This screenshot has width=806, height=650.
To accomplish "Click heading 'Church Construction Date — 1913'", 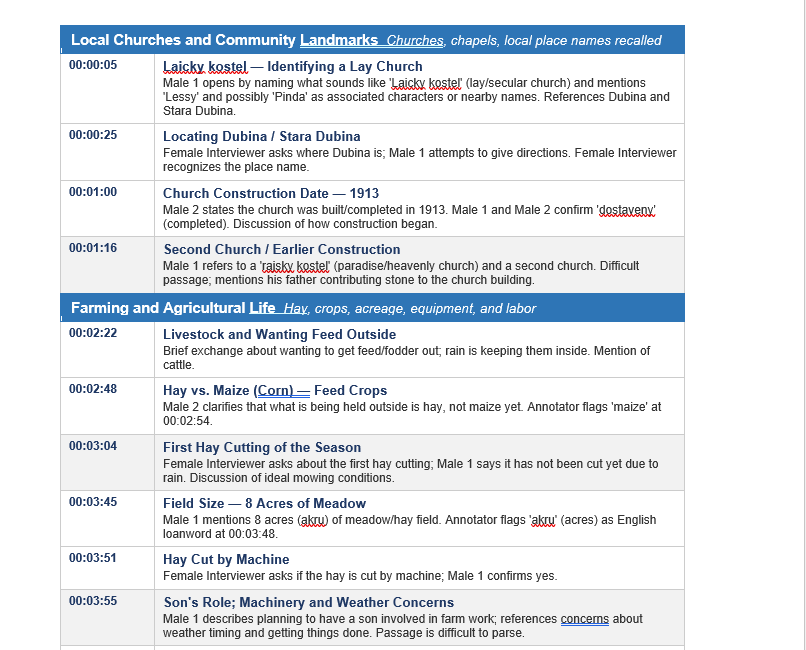I will (x=271, y=194).
